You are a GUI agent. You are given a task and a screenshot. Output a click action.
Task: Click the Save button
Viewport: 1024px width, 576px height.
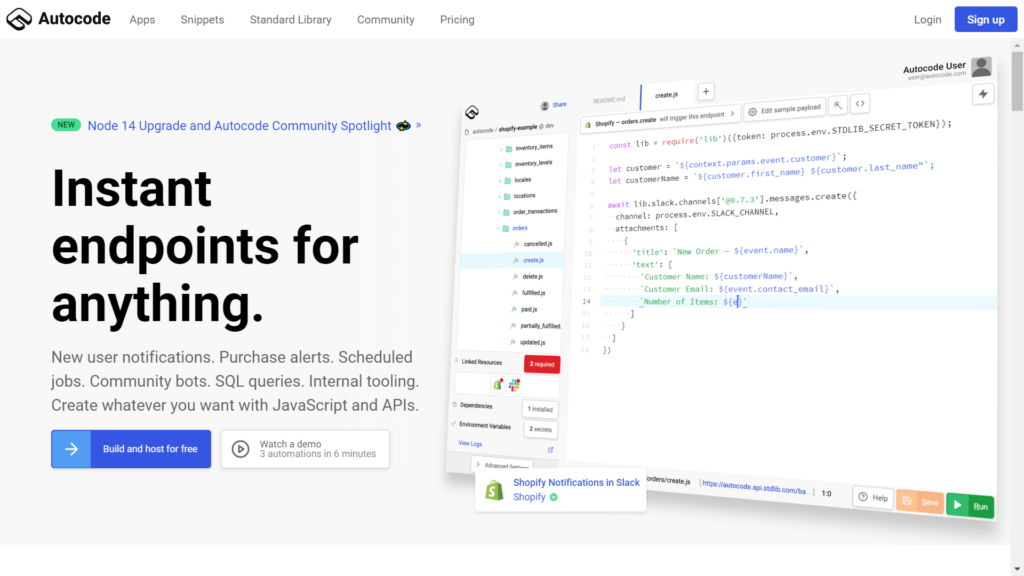920,502
